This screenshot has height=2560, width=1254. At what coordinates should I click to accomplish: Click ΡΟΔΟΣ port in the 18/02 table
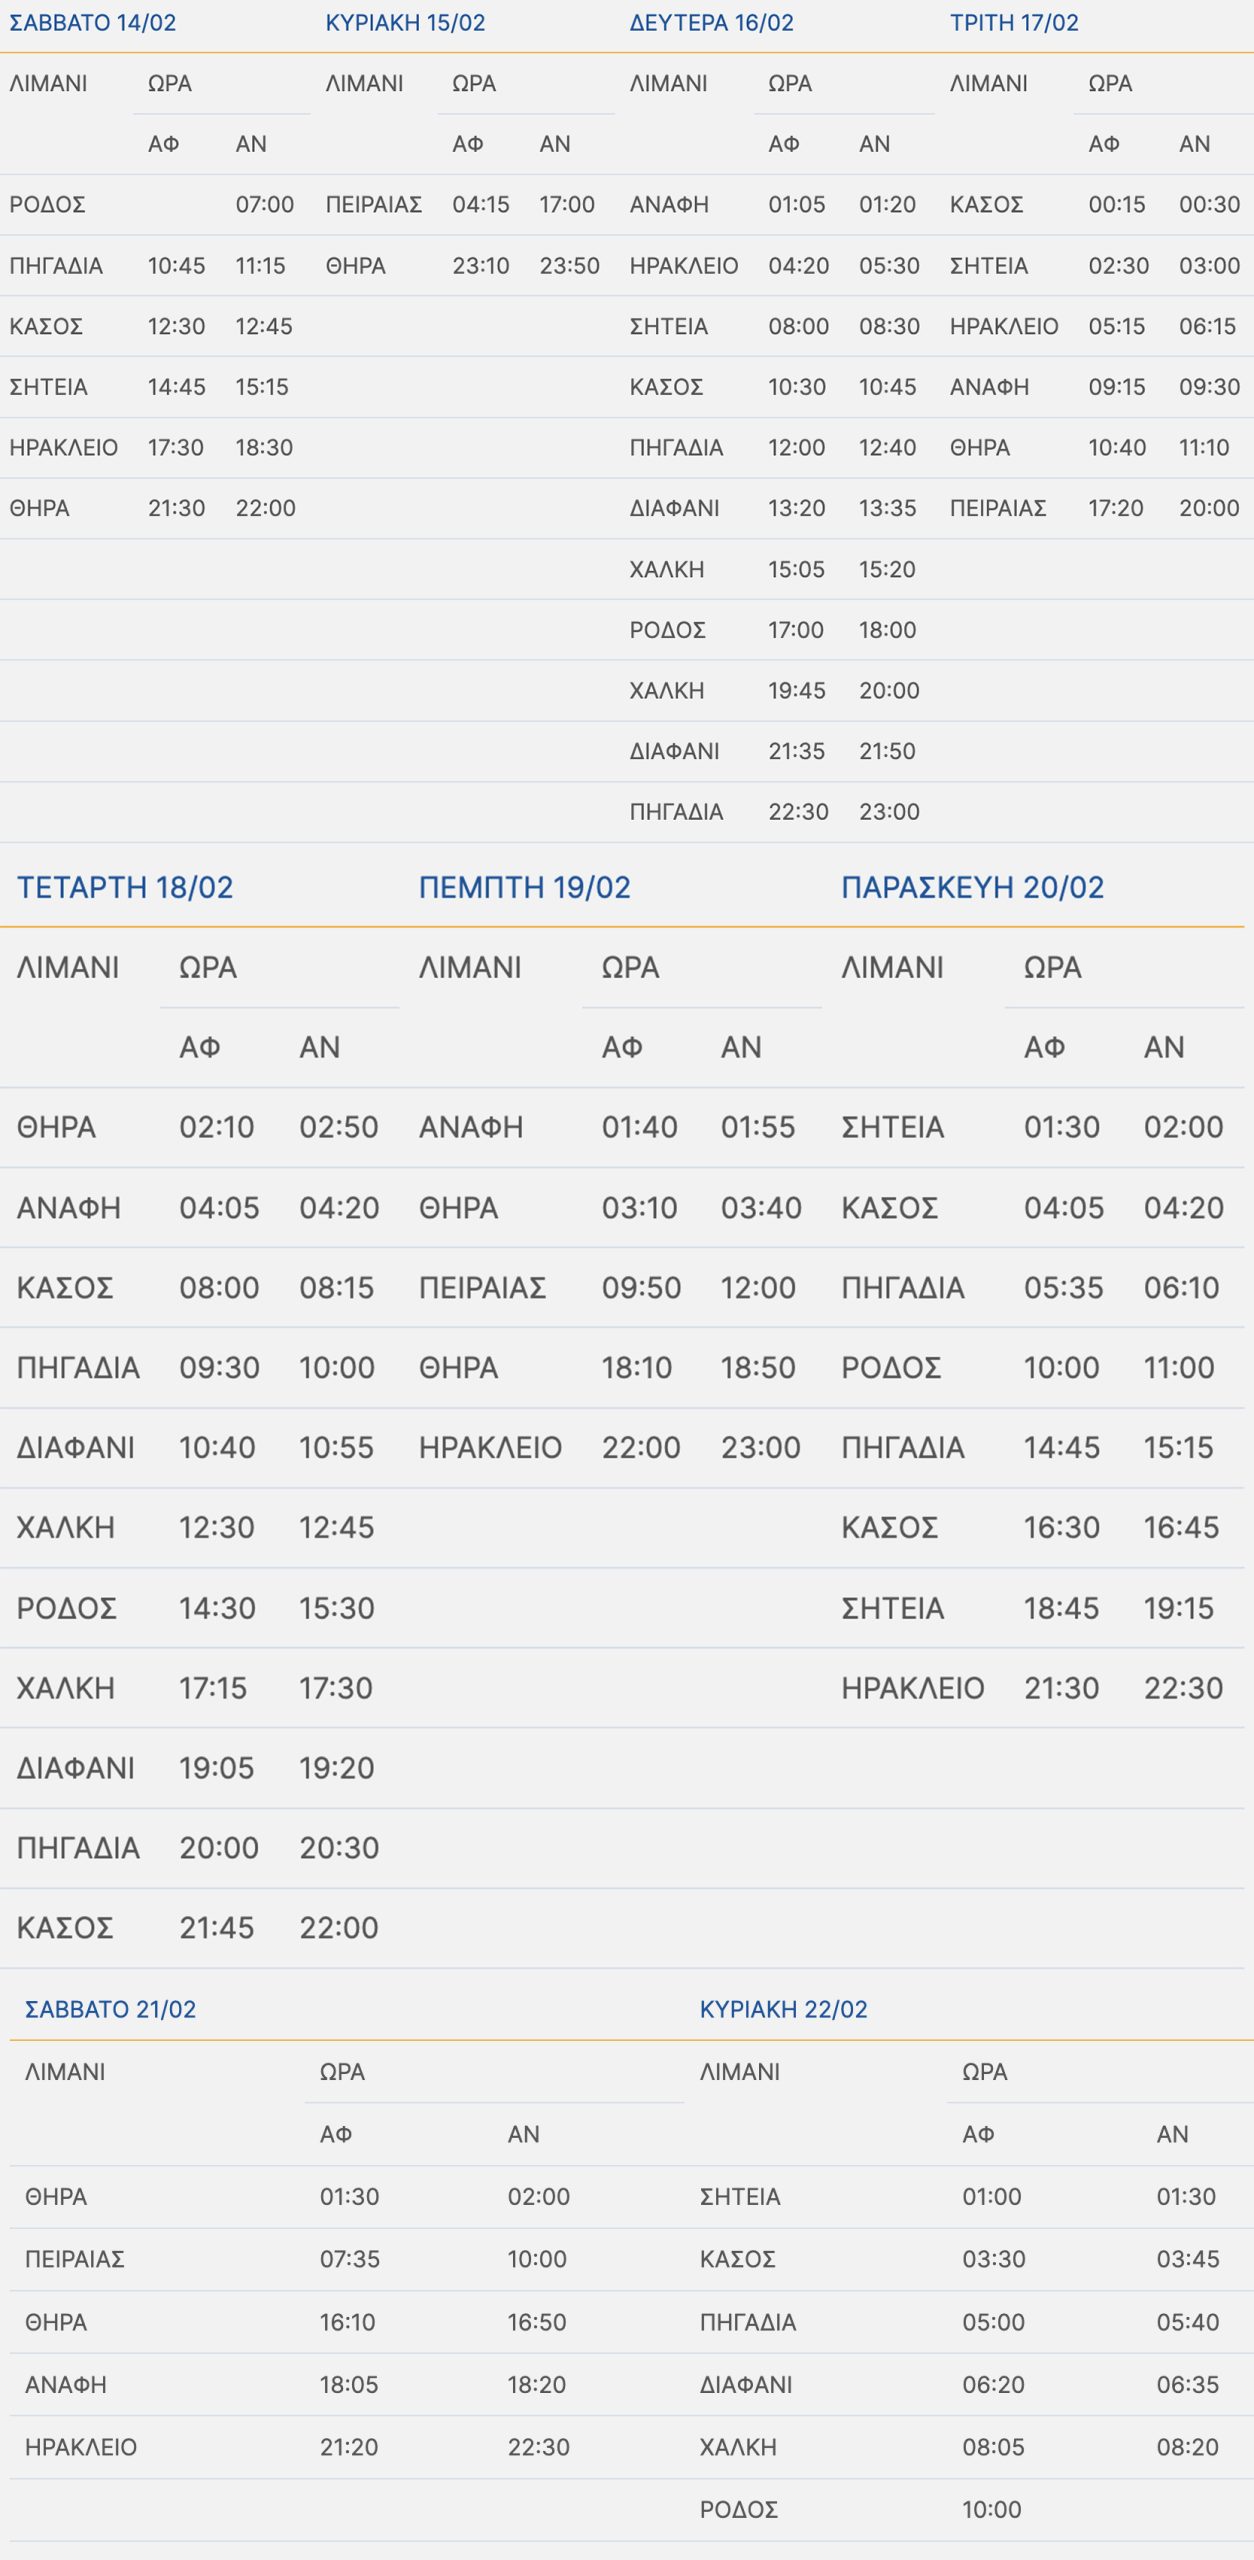point(66,1608)
